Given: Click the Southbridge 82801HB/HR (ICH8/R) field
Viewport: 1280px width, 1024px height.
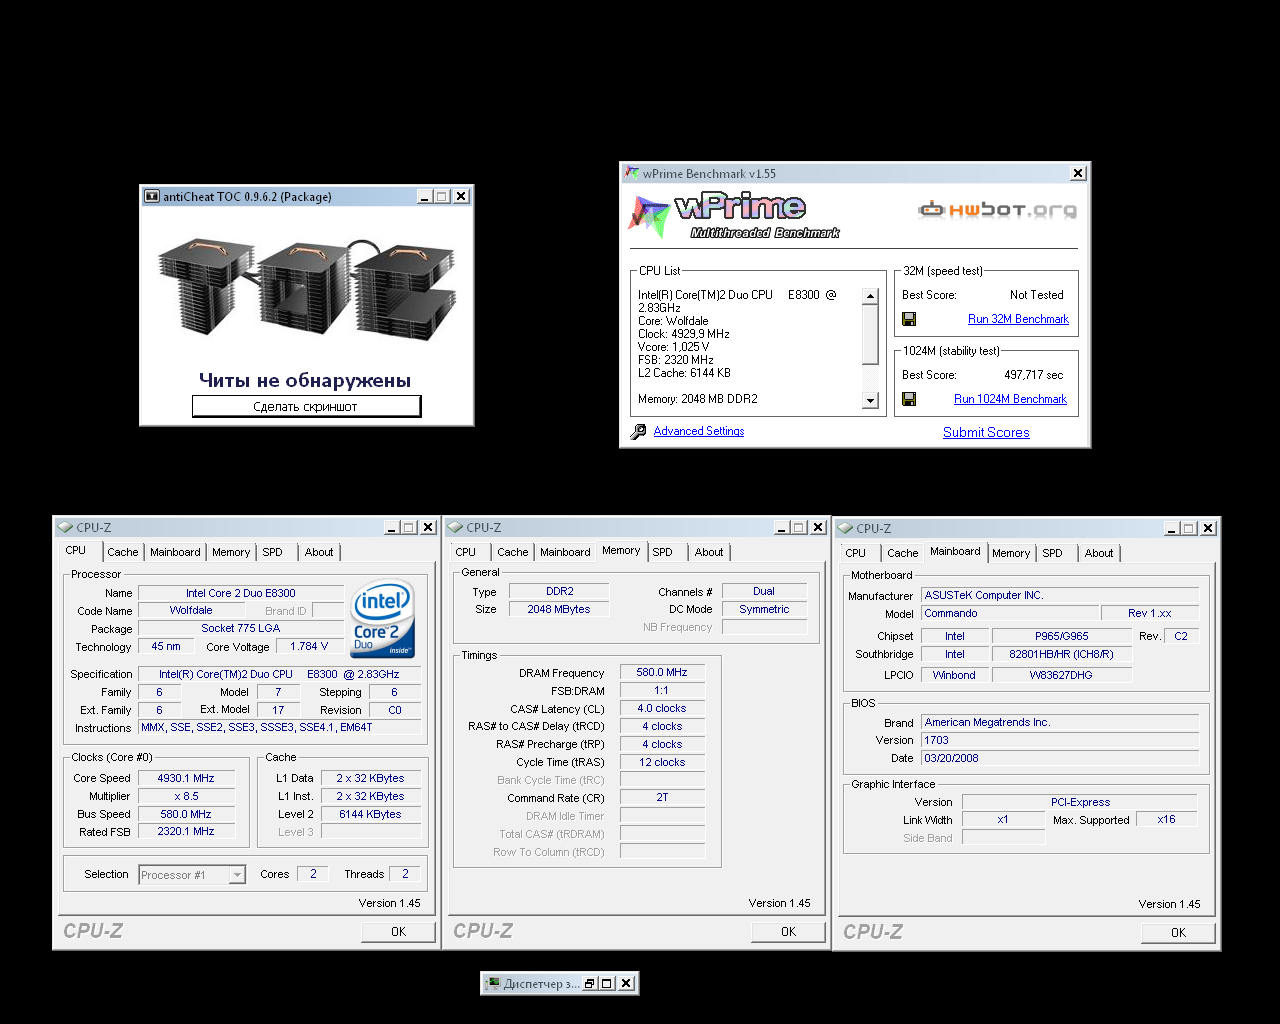Looking at the screenshot, I should [x=1062, y=654].
